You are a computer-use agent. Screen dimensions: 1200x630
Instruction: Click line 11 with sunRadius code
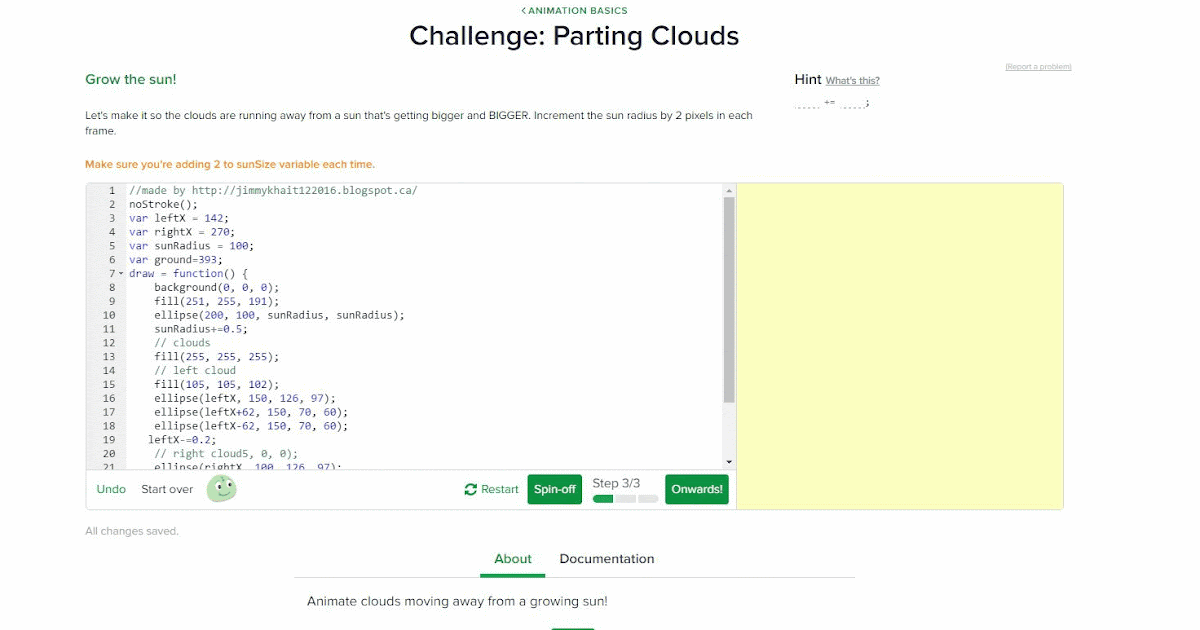point(200,328)
